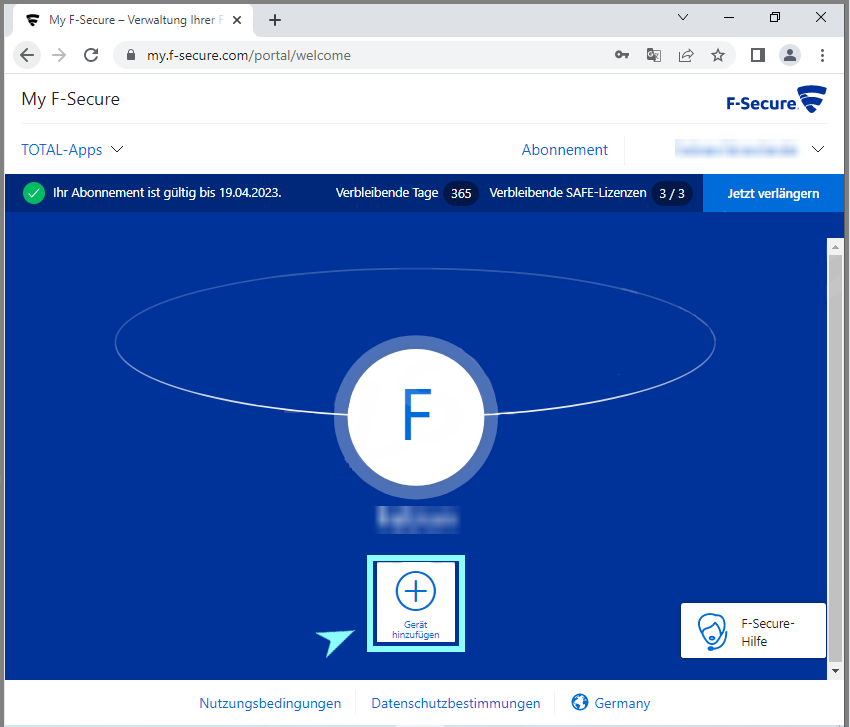Image resolution: width=850 pixels, height=727 pixels.
Task: Click the address bar URL
Action: pyautogui.click(x=249, y=55)
